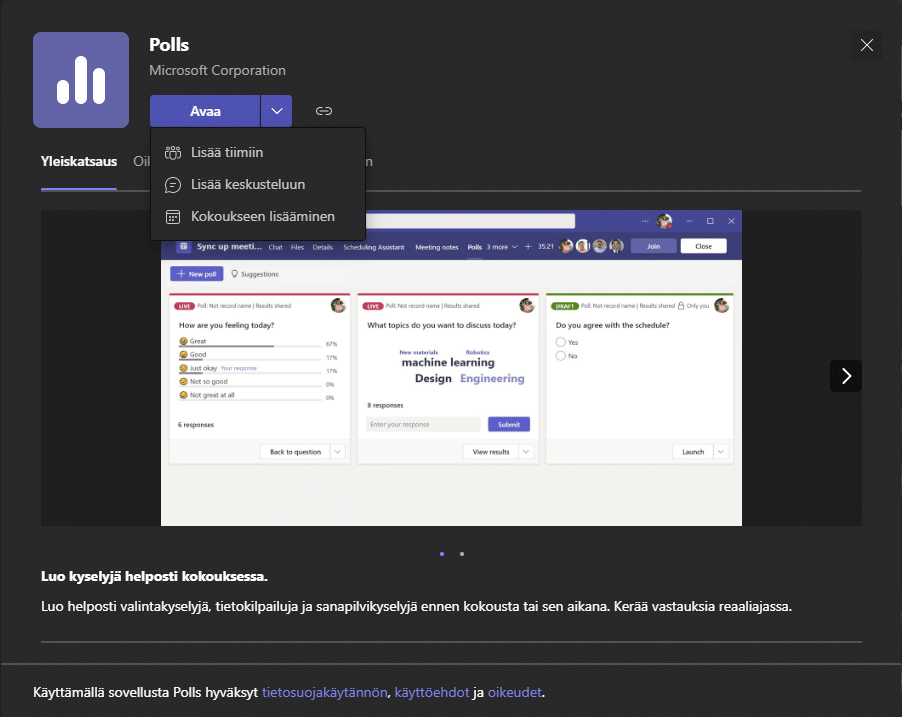This screenshot has width=902, height=717.
Task: Show next screenshot with right chevron
Action: (846, 376)
